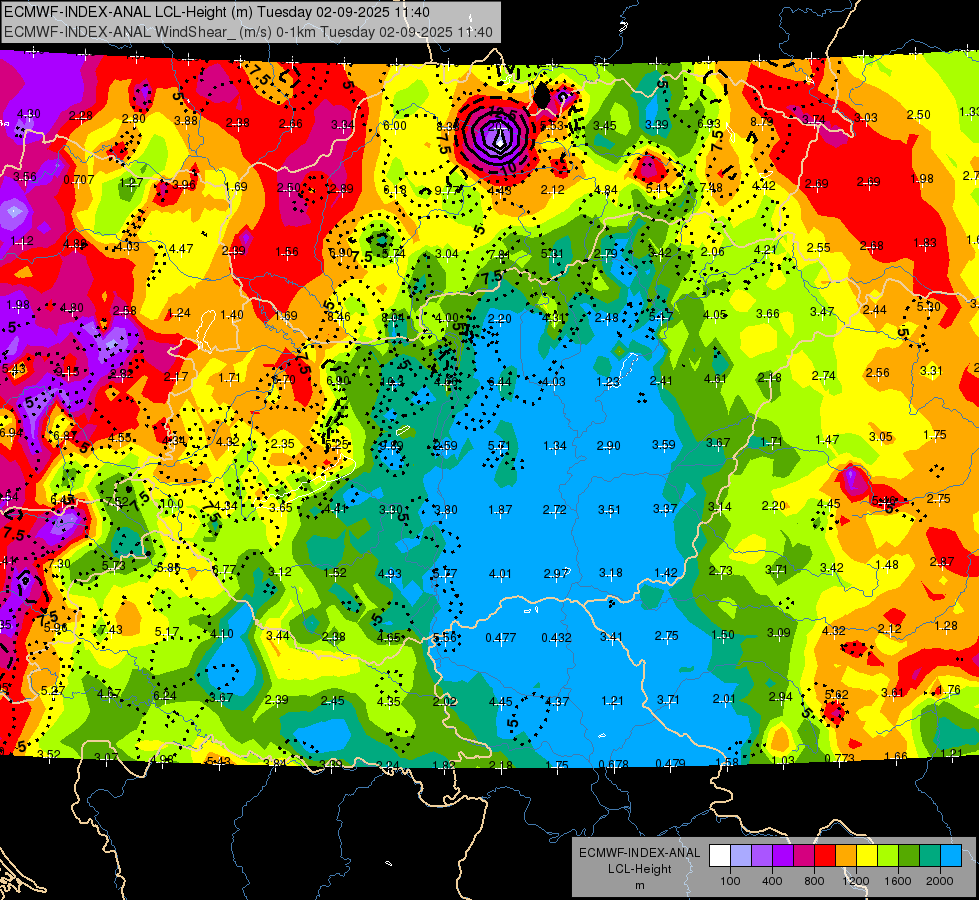Click the yellow swatch in the legend

click(x=867, y=856)
